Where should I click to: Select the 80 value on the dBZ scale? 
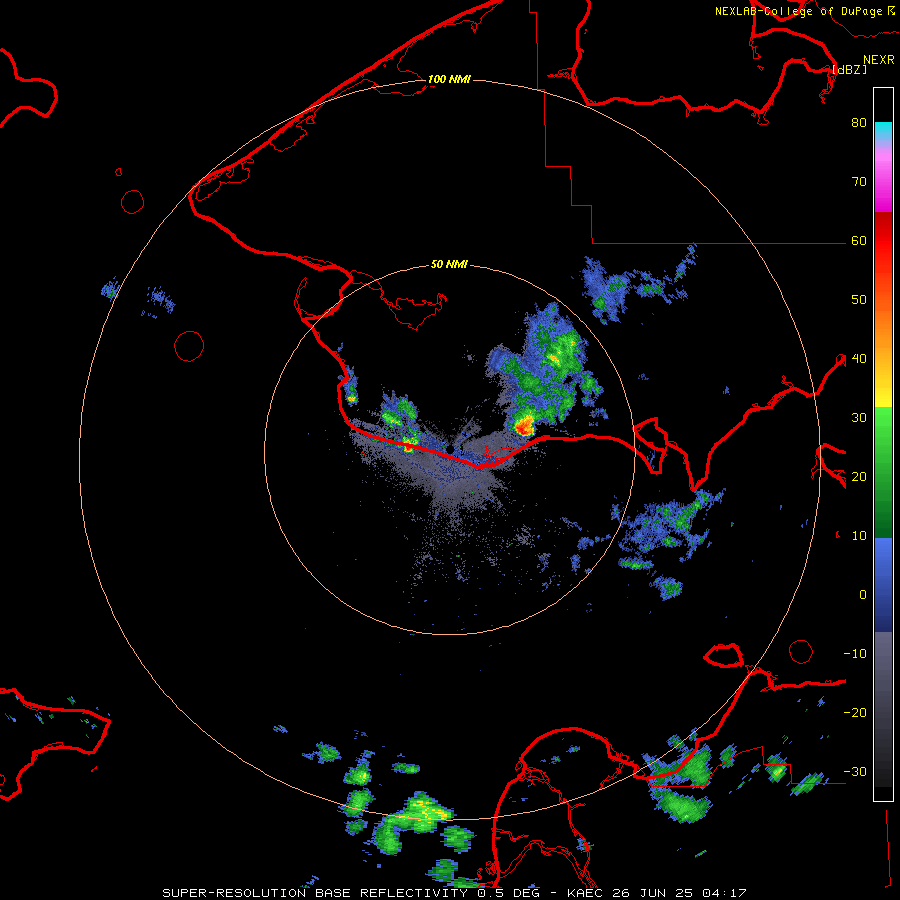[859, 123]
